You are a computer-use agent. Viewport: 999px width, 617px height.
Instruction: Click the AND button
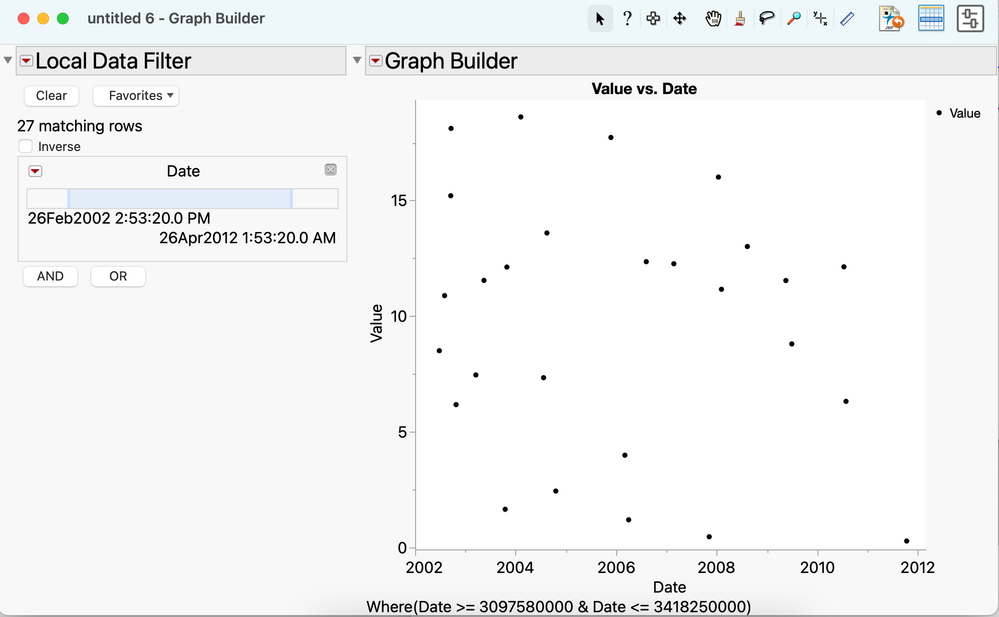[50, 276]
